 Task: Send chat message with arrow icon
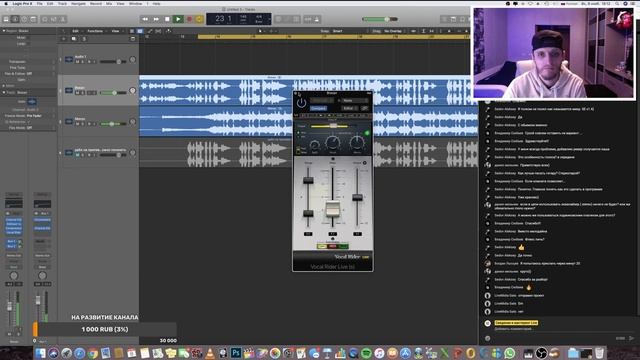click(631, 338)
